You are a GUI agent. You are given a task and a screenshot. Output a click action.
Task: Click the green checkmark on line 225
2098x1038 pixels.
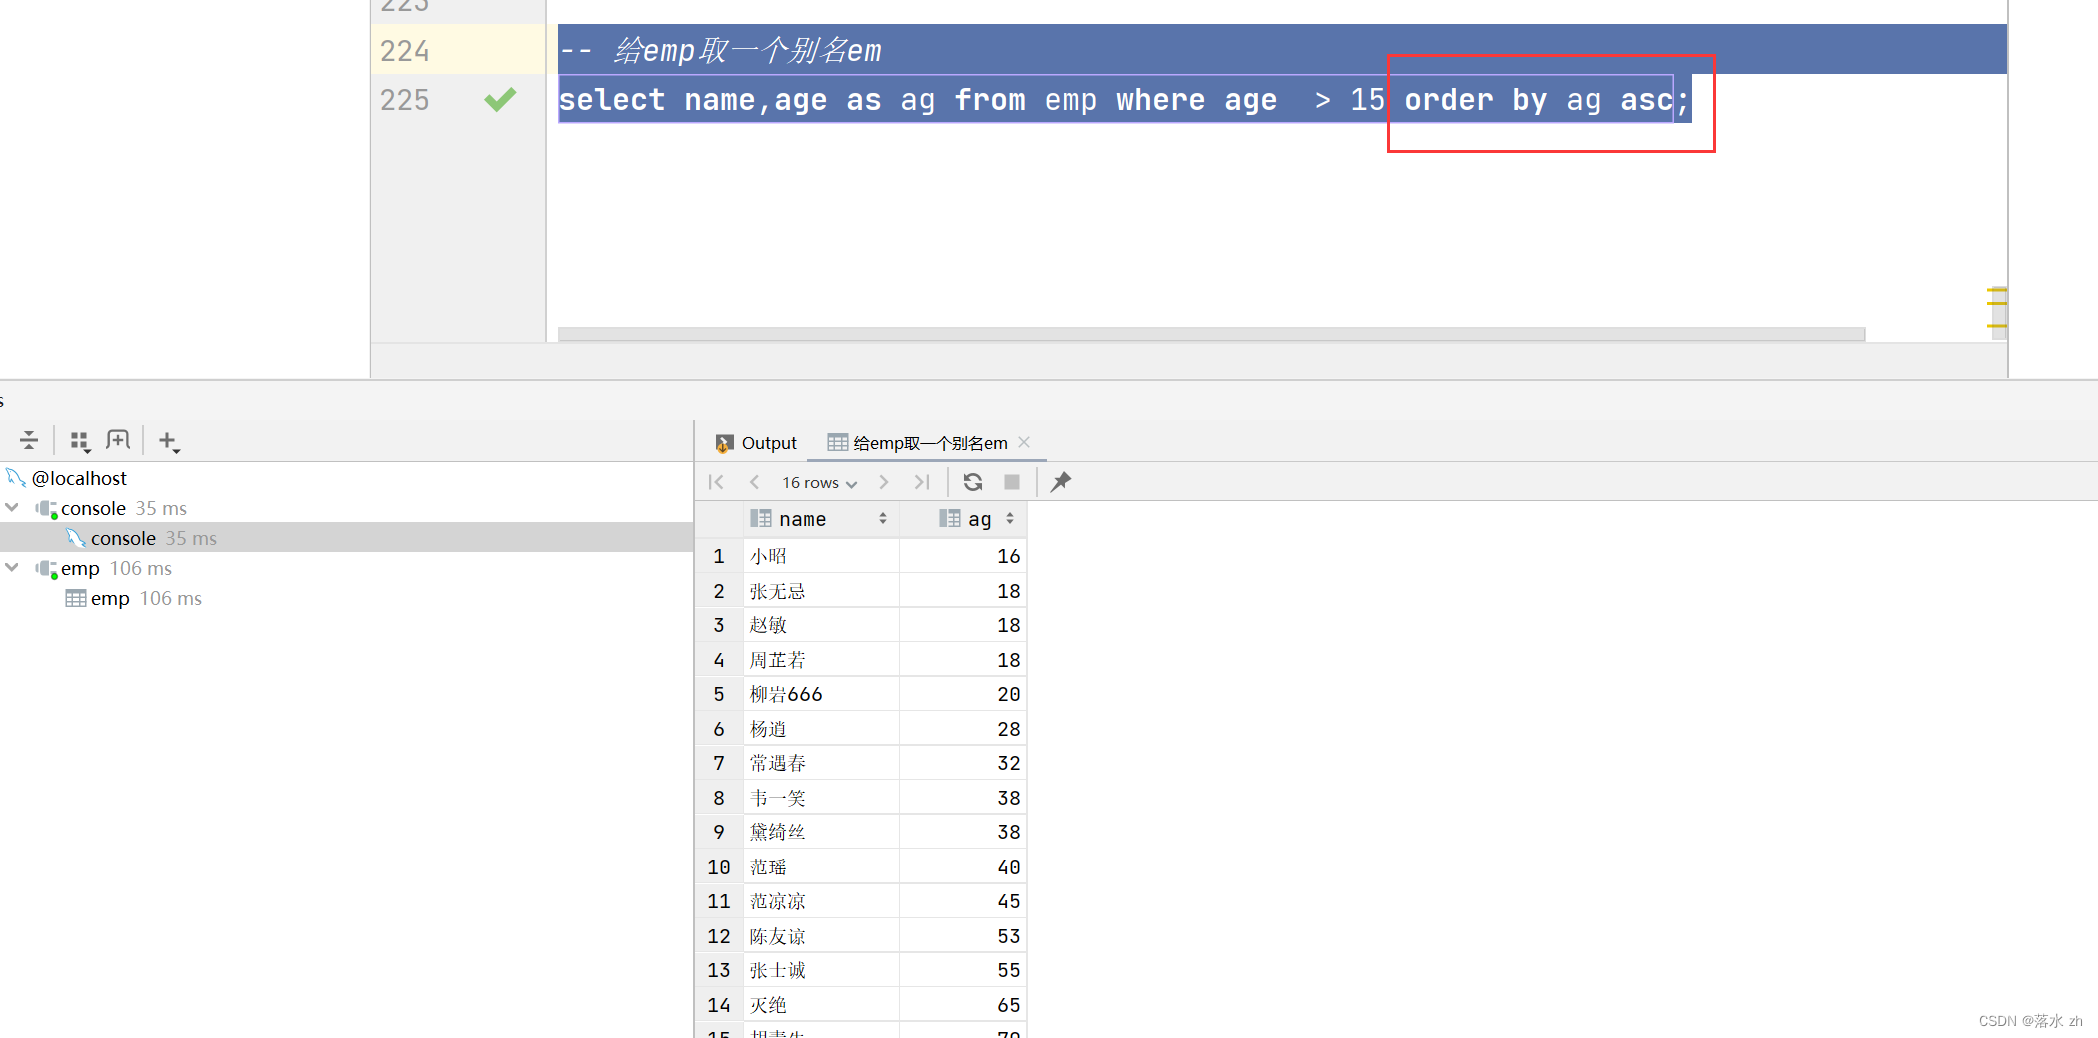tap(500, 99)
